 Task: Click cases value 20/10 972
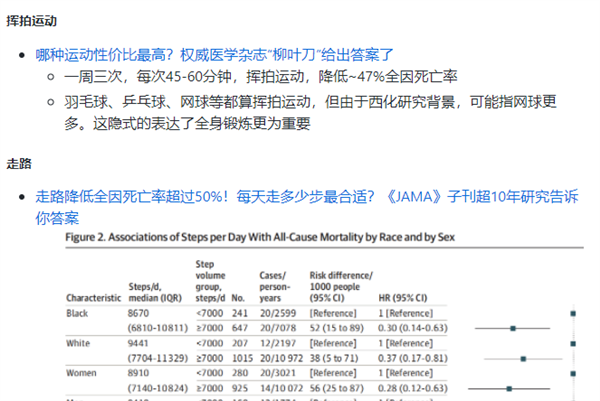282,359
